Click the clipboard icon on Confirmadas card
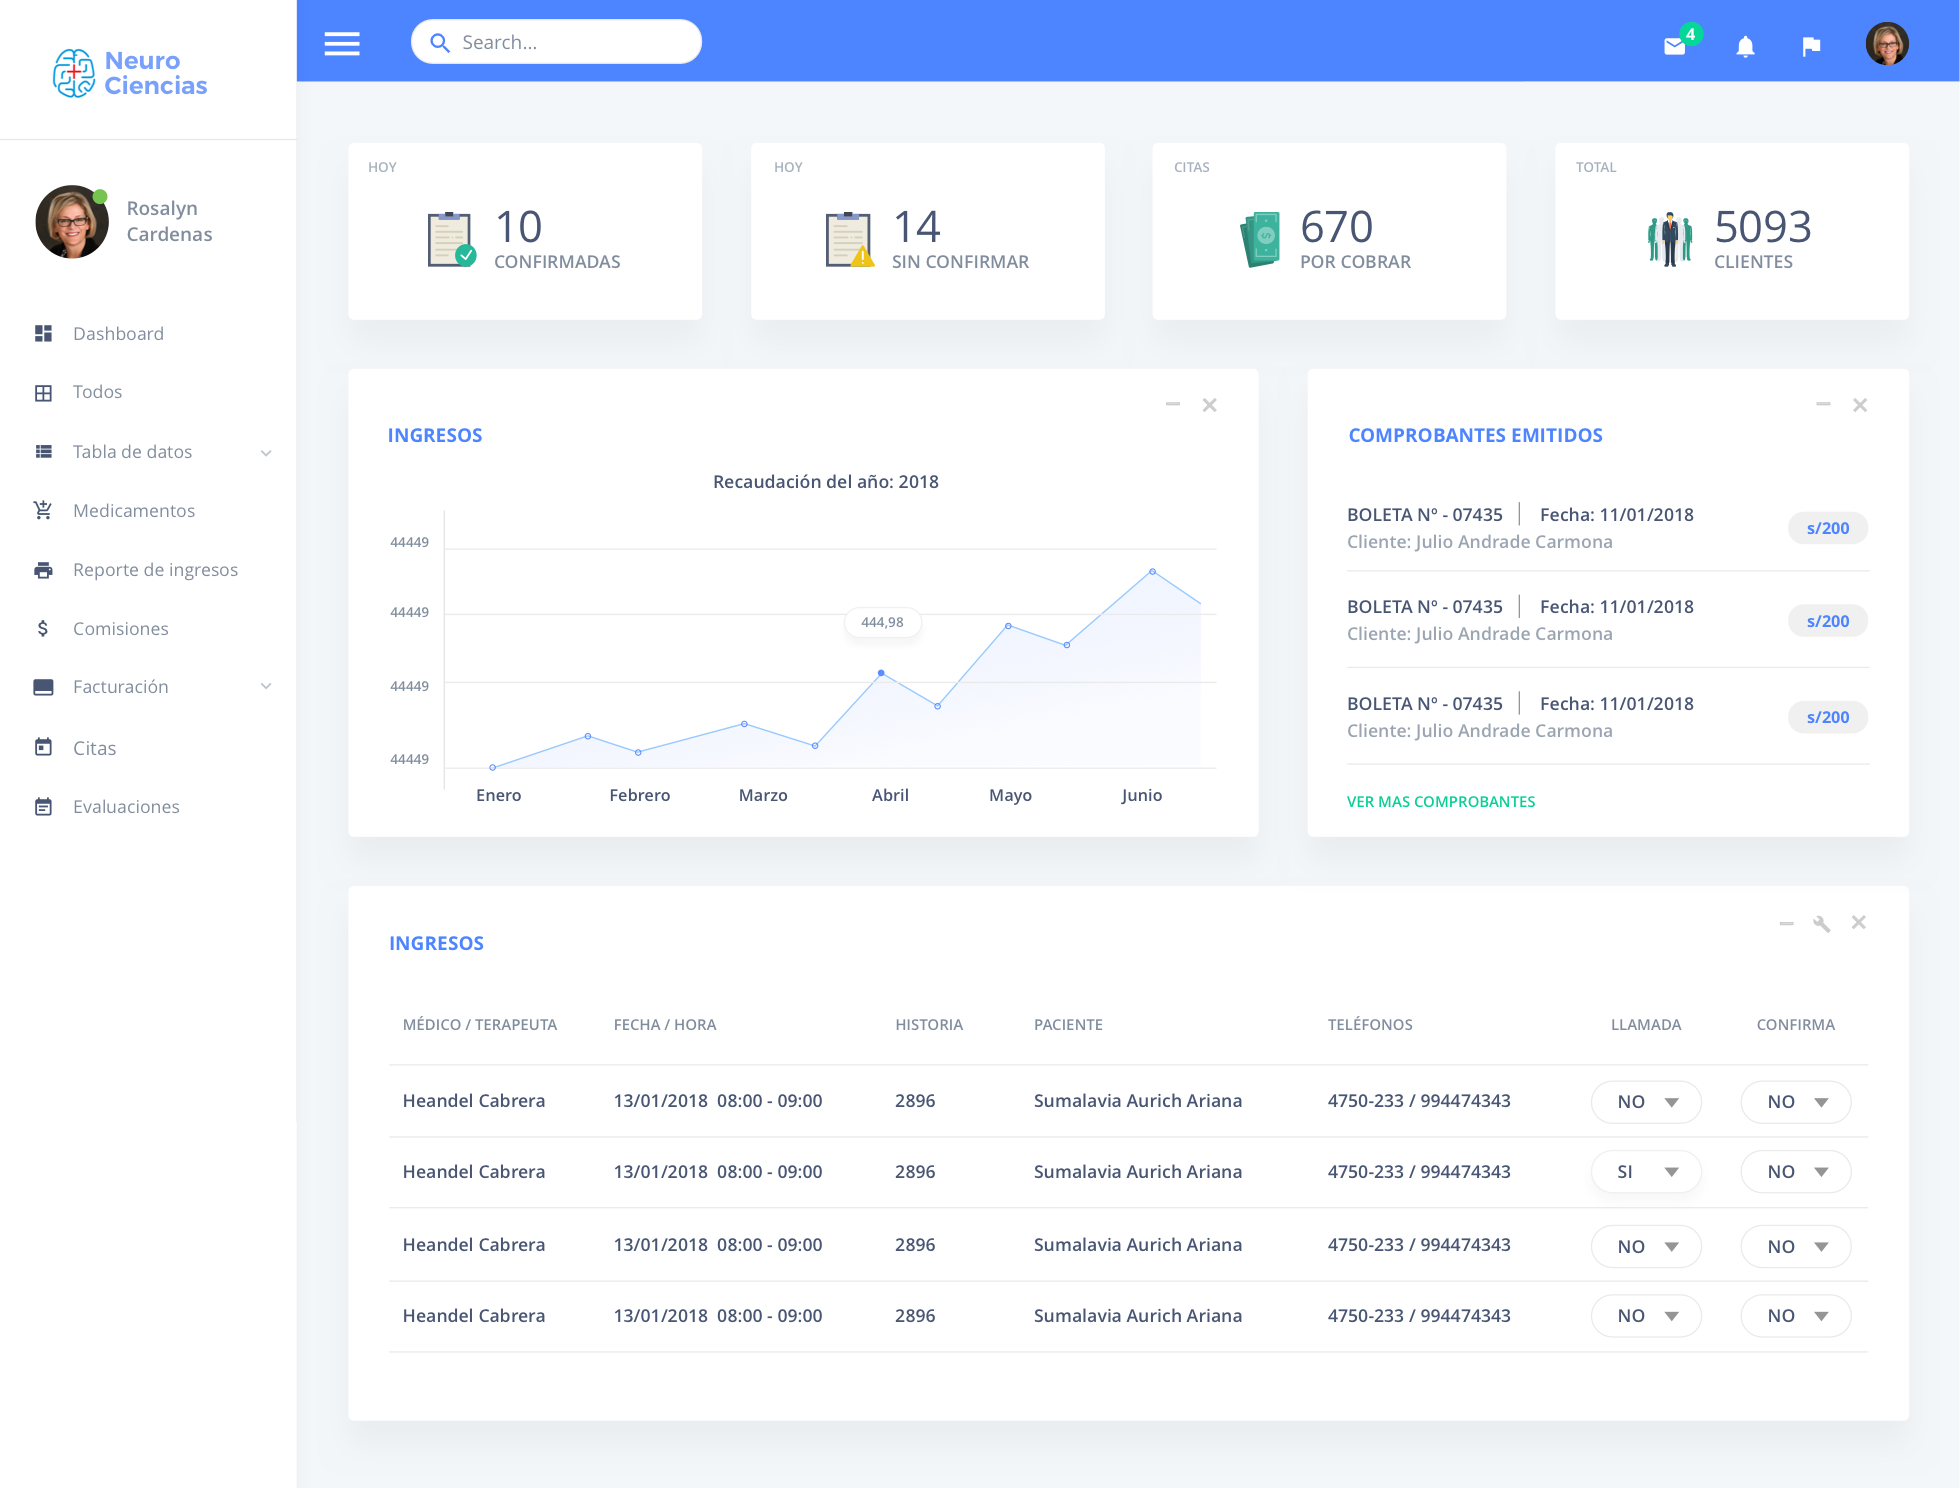The height and width of the screenshot is (1488, 1960). tap(450, 240)
